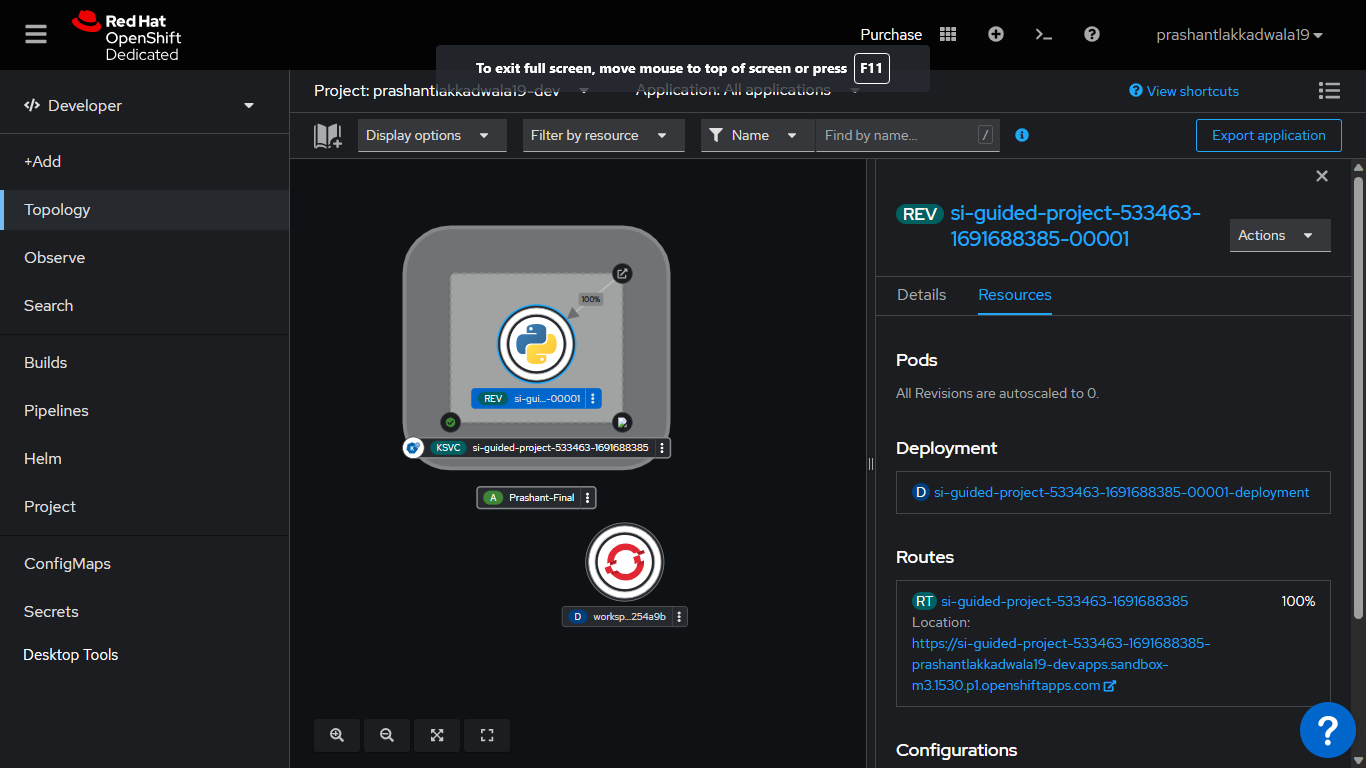The height and width of the screenshot is (768, 1366).
Task: Click the quick create plus icon
Action: [x=995, y=34]
